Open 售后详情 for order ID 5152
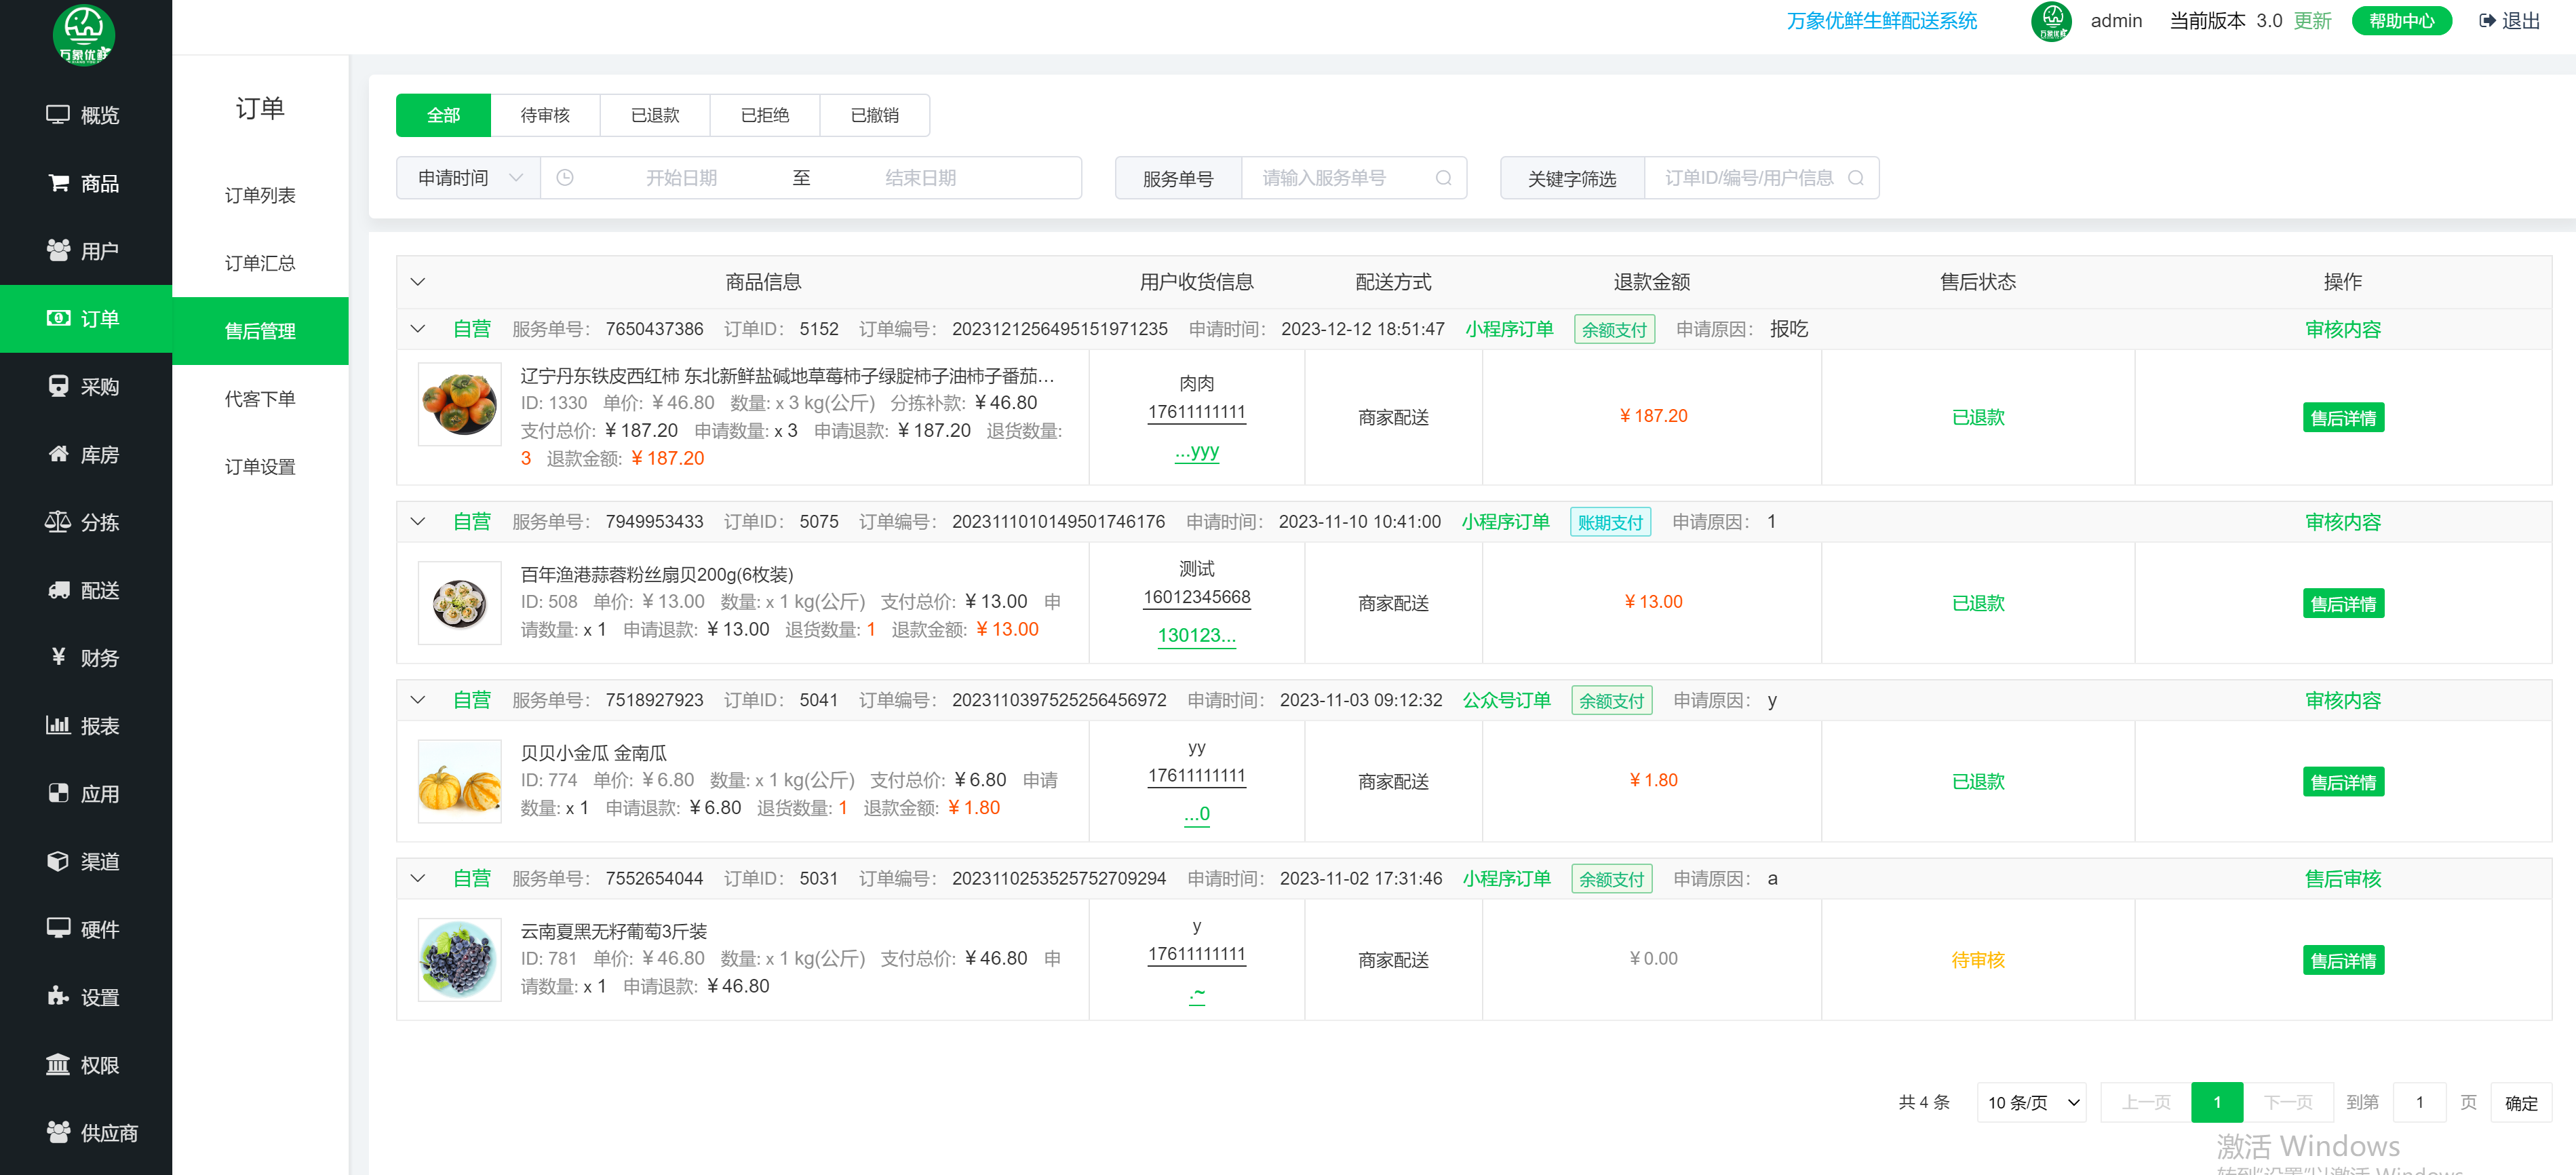The height and width of the screenshot is (1175, 2576). tap(2343, 417)
